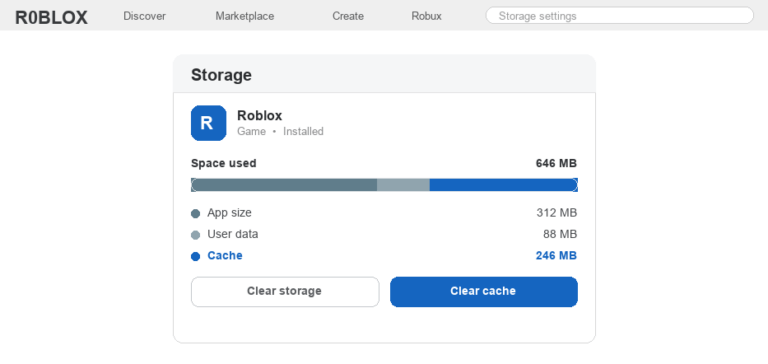This screenshot has height=364, width=768.
Task: Click the Game • Installed subtitle
Action: pos(280,131)
